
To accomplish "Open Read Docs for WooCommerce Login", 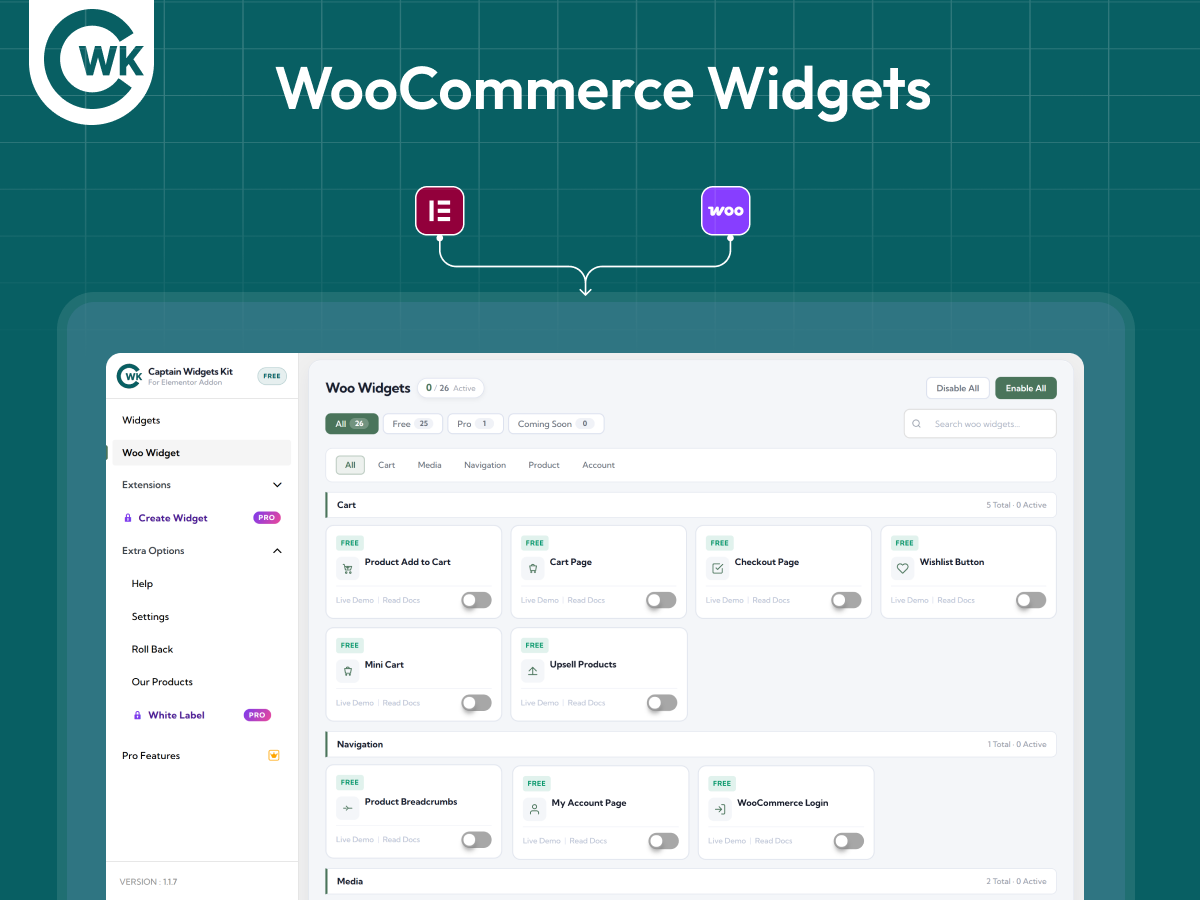I will [x=773, y=841].
